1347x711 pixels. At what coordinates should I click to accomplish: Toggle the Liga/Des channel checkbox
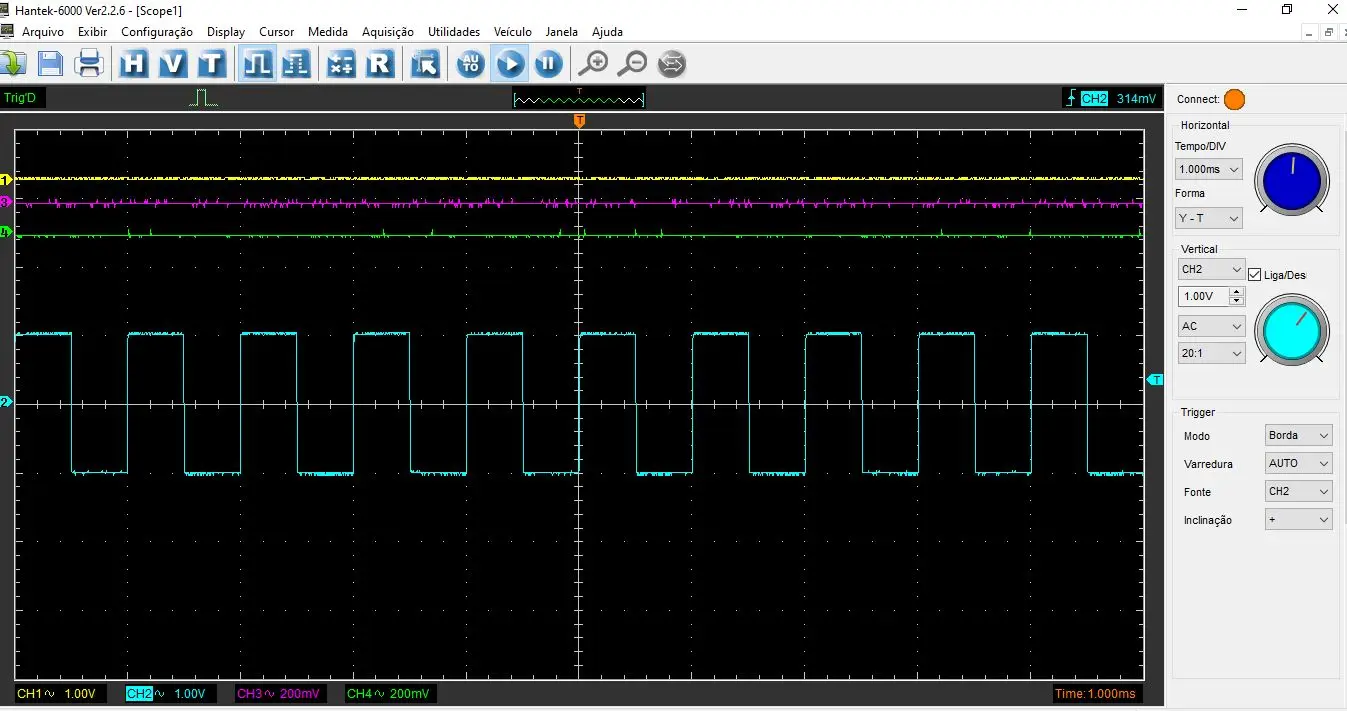coord(1254,275)
